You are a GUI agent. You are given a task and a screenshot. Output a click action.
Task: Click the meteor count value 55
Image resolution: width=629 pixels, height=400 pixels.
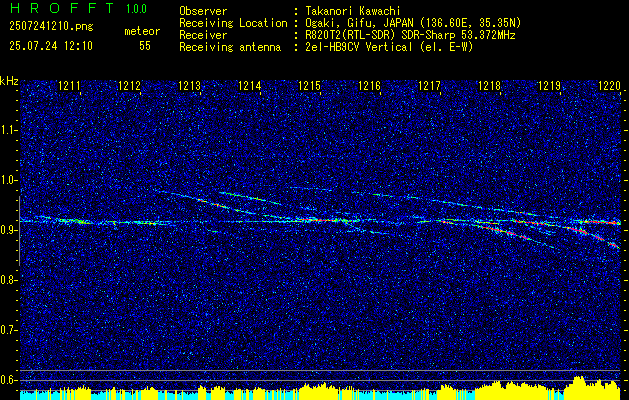(145, 46)
